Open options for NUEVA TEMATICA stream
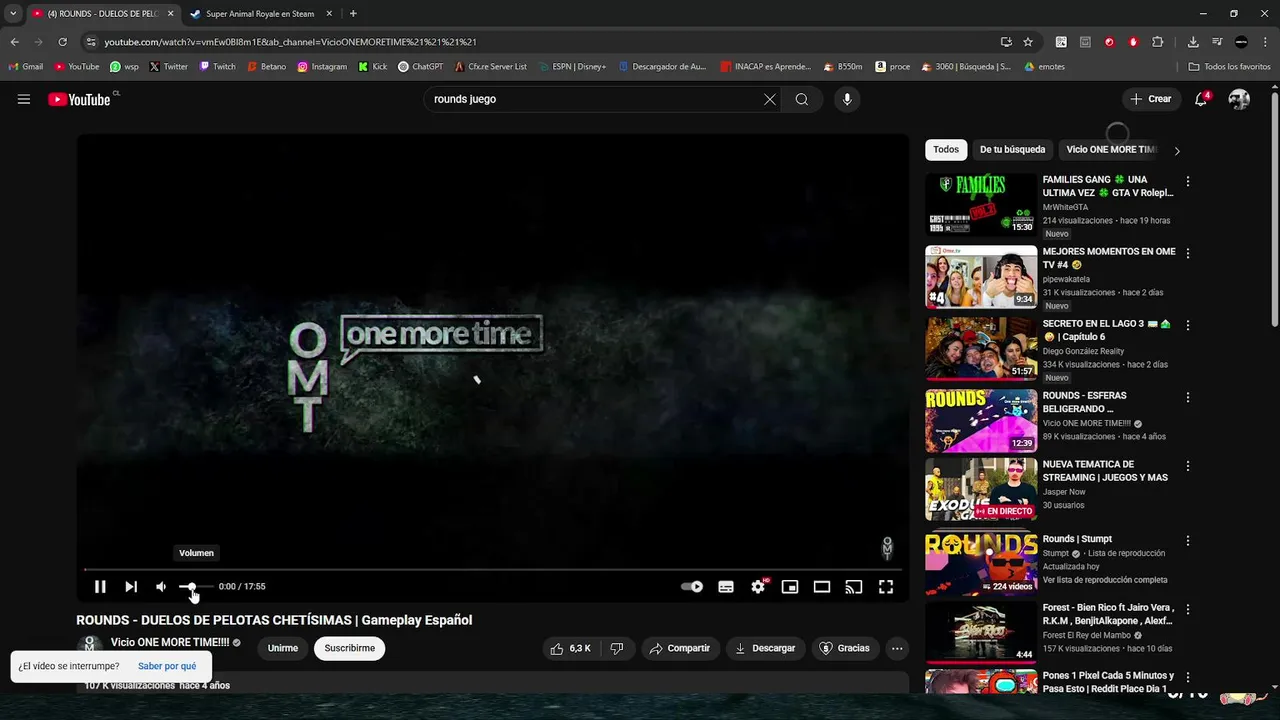 pyautogui.click(x=1188, y=466)
